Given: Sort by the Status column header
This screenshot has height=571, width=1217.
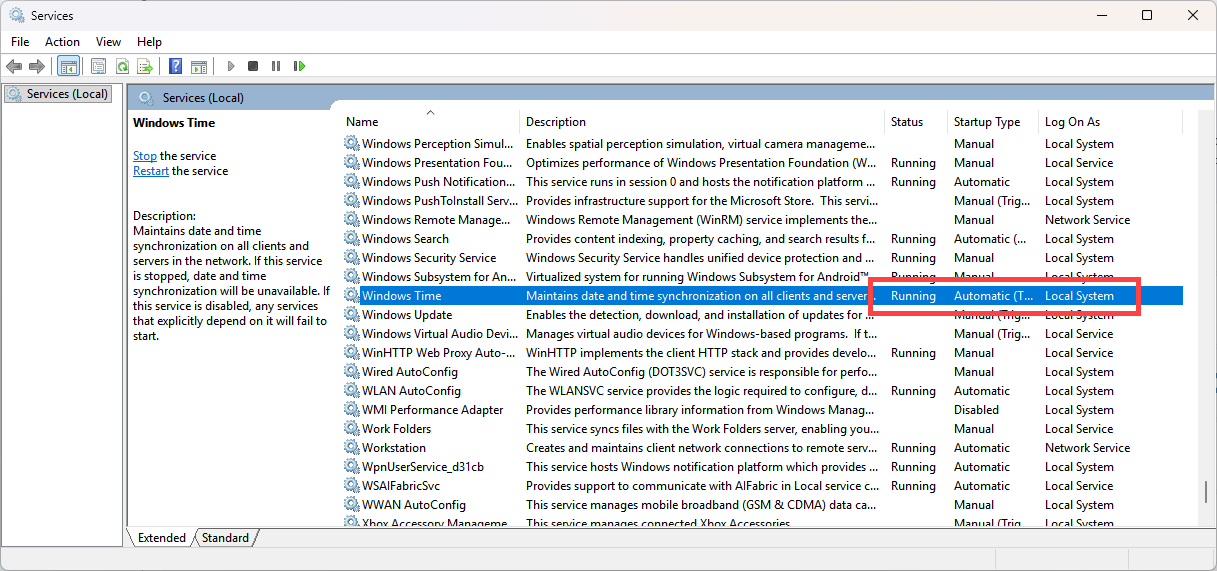Looking at the screenshot, I should click(916, 122).
